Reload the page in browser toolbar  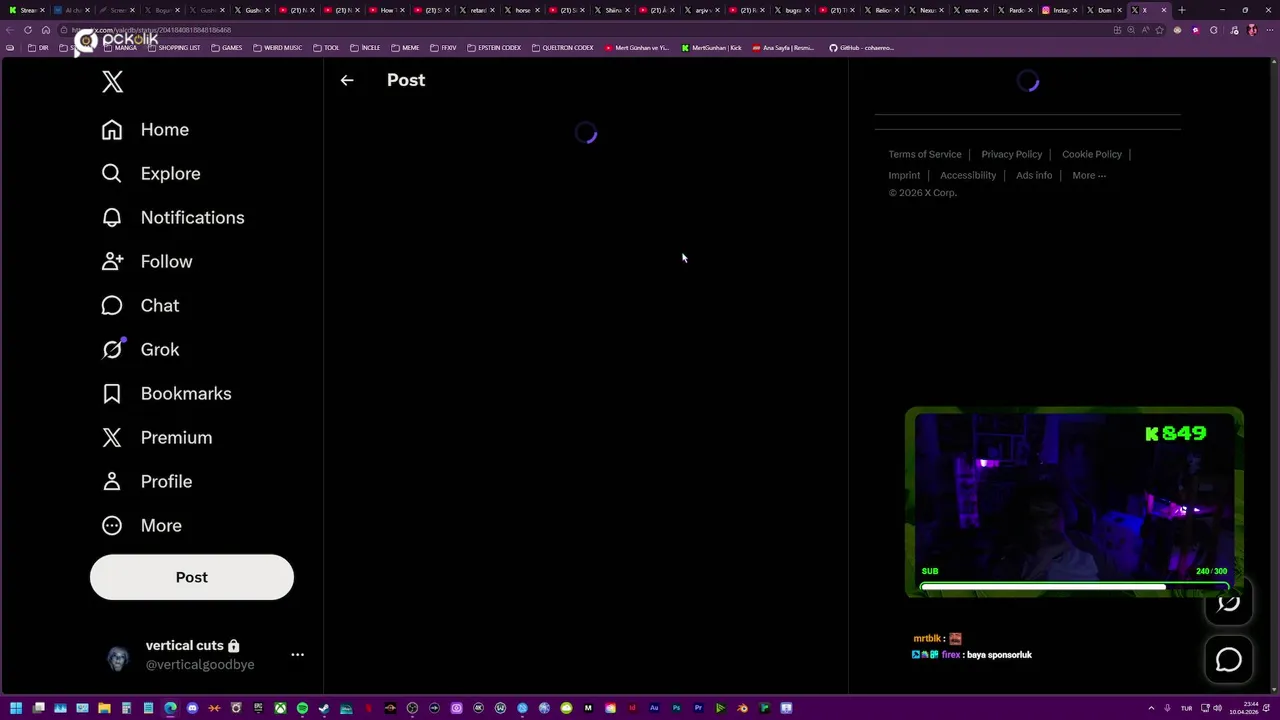tap(27, 30)
